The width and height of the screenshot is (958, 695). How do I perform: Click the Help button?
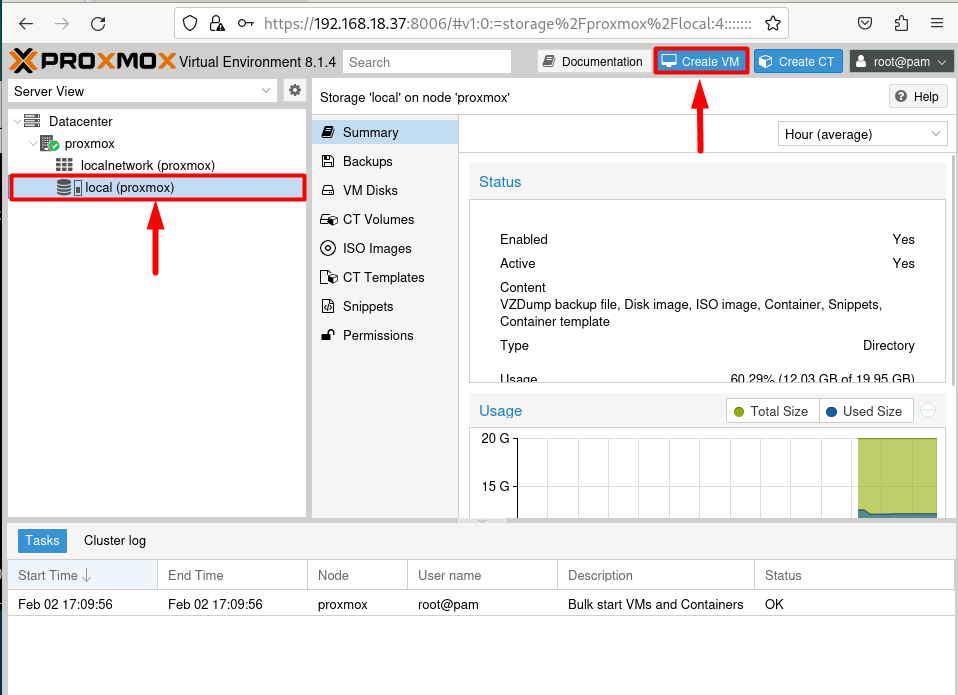[918, 96]
